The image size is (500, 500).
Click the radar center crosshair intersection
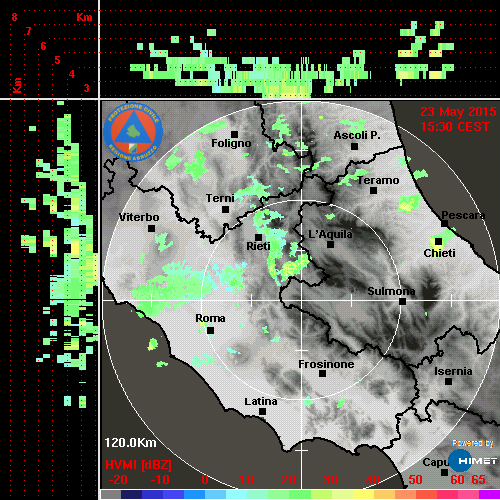pos(302,300)
